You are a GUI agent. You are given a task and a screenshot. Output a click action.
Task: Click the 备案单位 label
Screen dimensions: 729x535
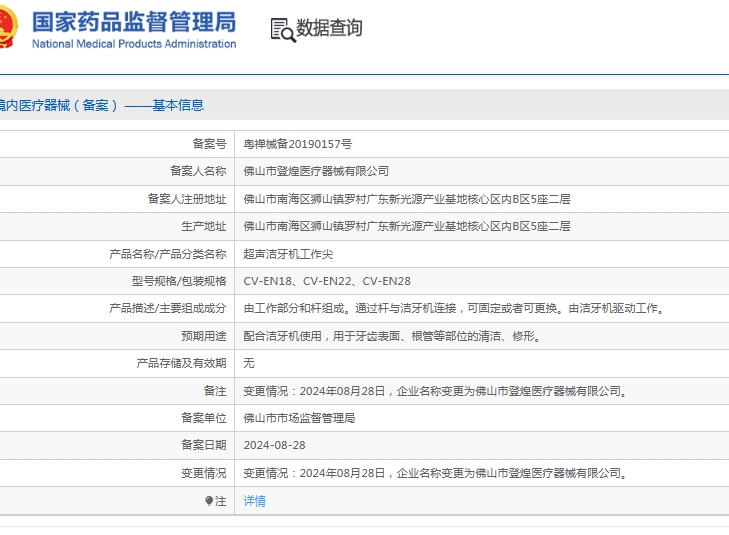tap(204, 418)
